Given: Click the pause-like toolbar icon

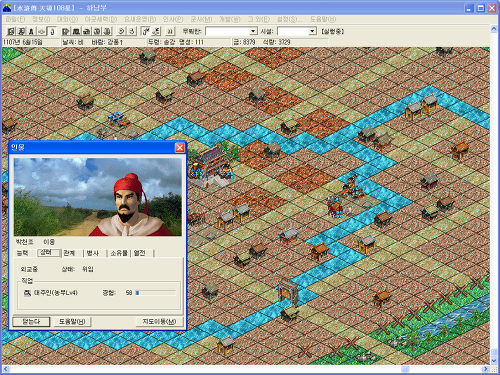Looking at the screenshot, I should (170, 31).
